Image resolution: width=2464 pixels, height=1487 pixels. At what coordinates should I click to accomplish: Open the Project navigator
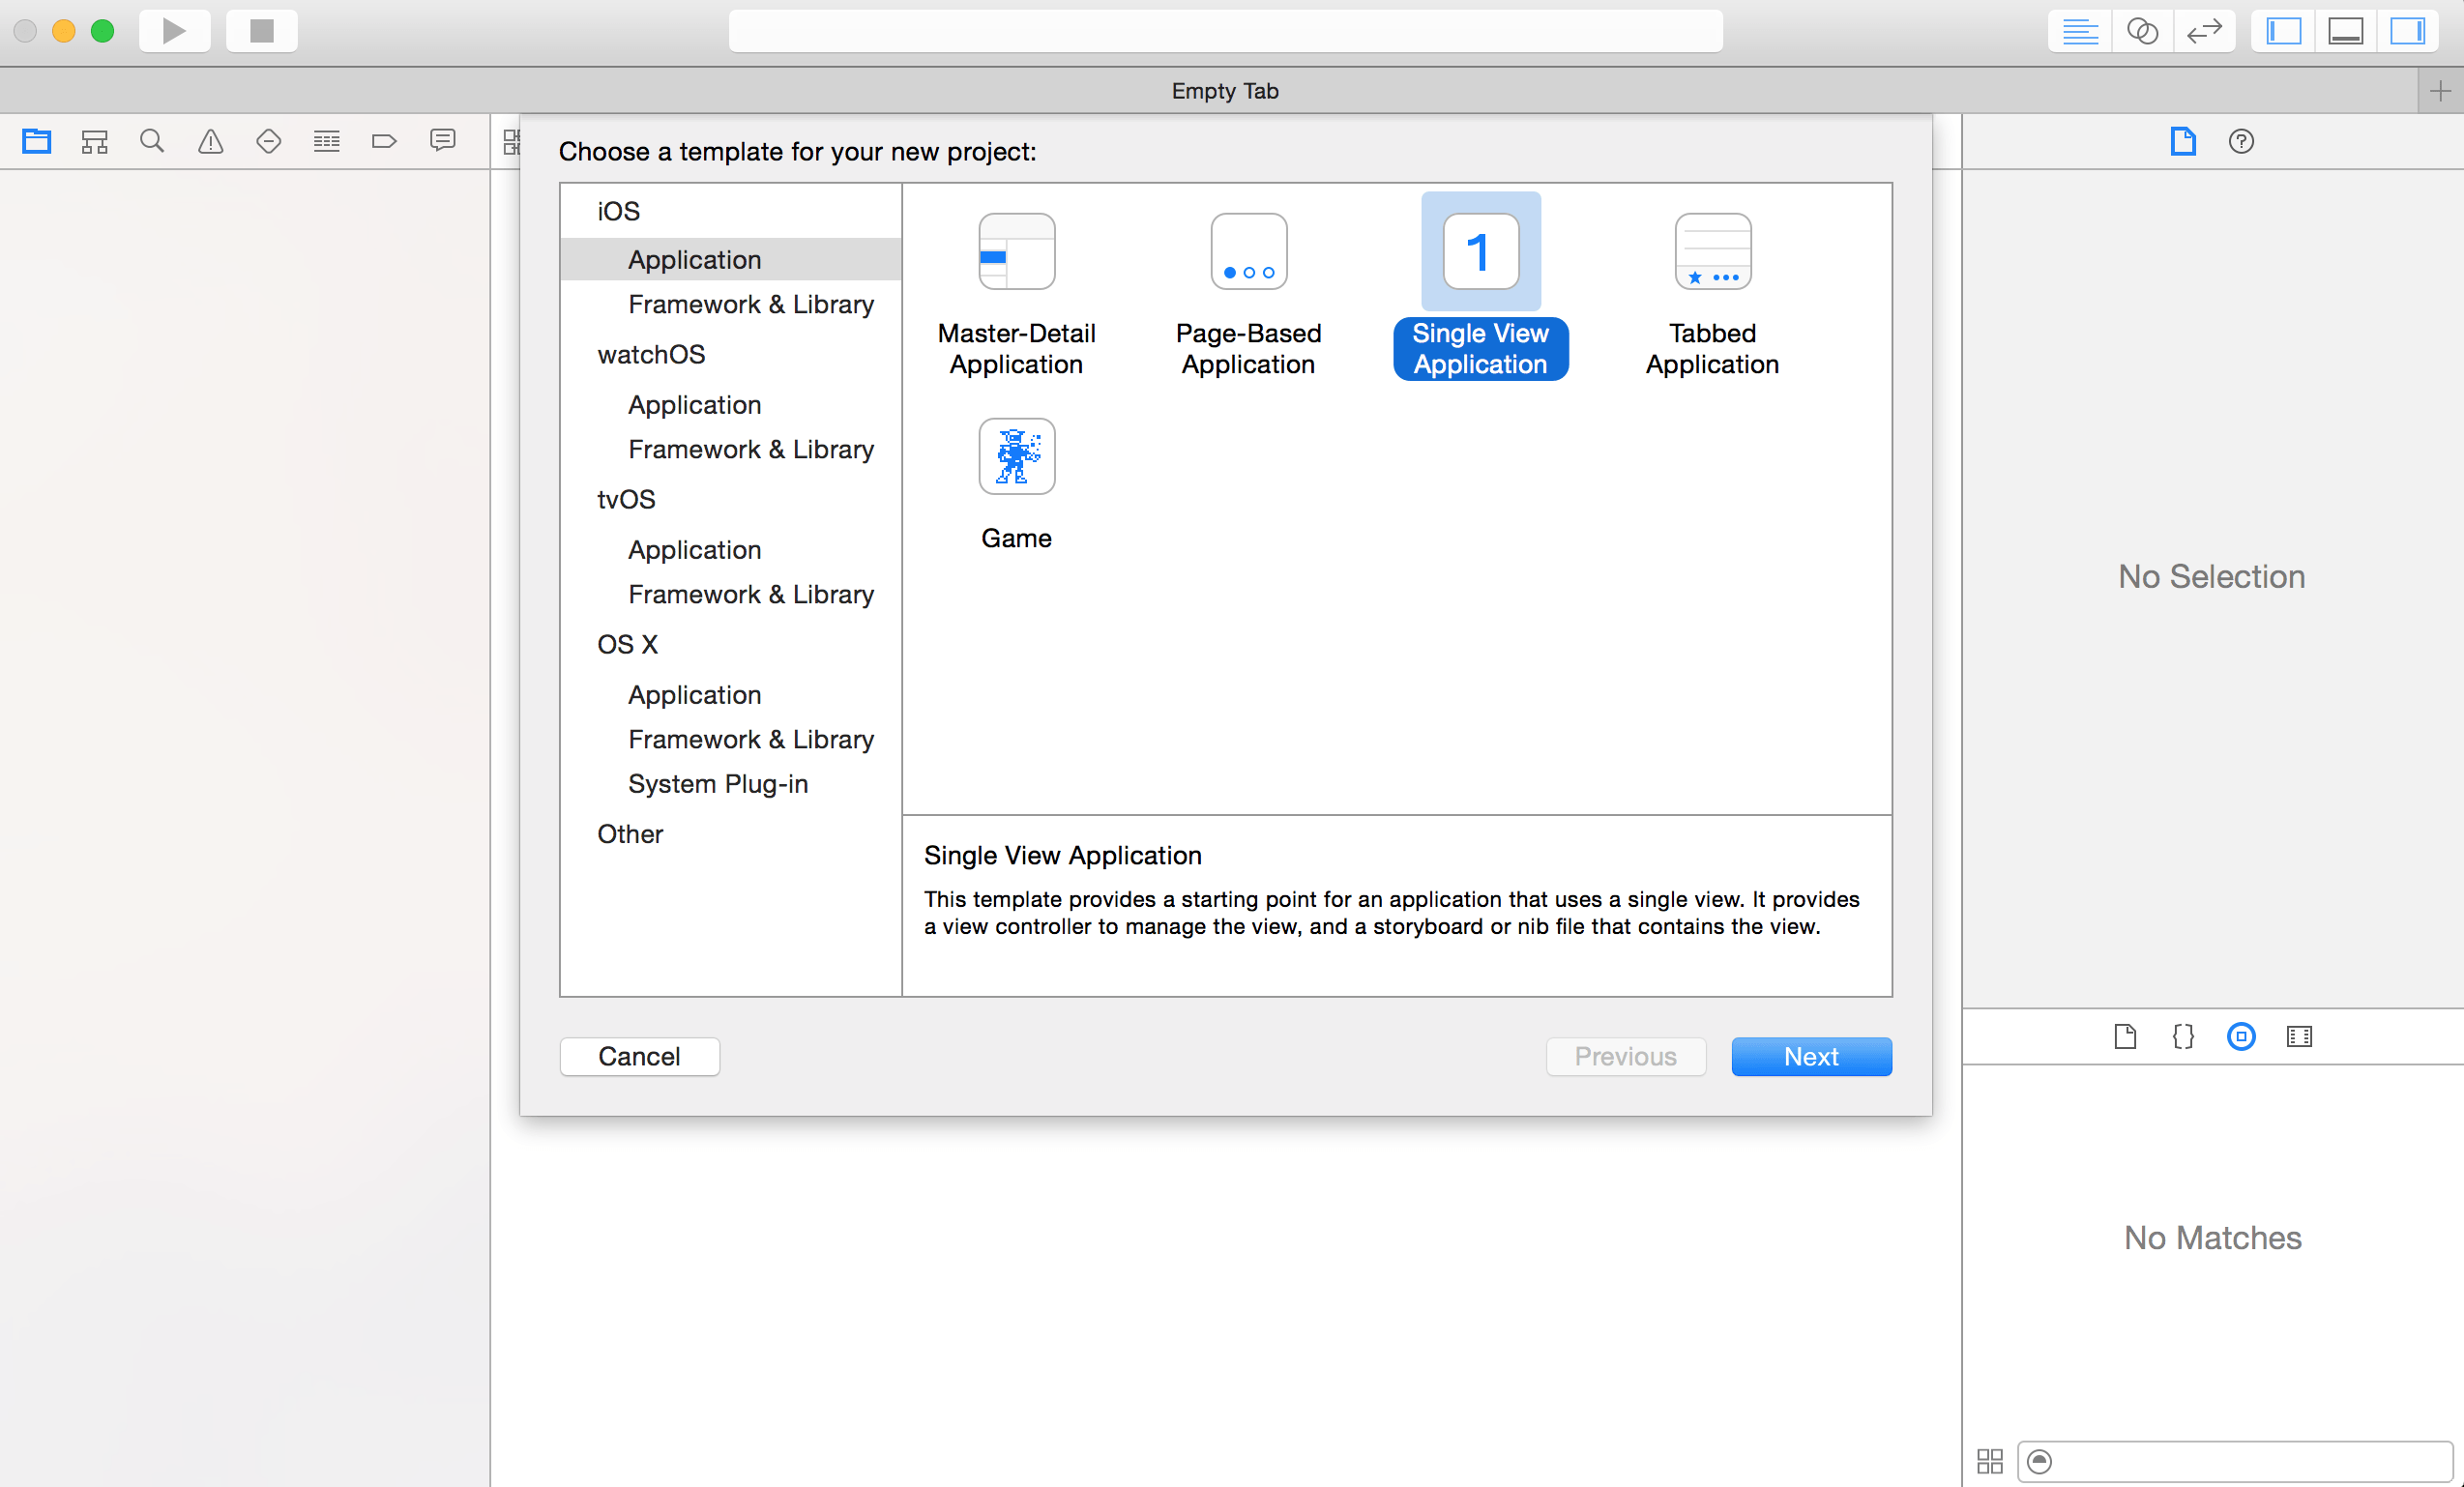click(37, 141)
